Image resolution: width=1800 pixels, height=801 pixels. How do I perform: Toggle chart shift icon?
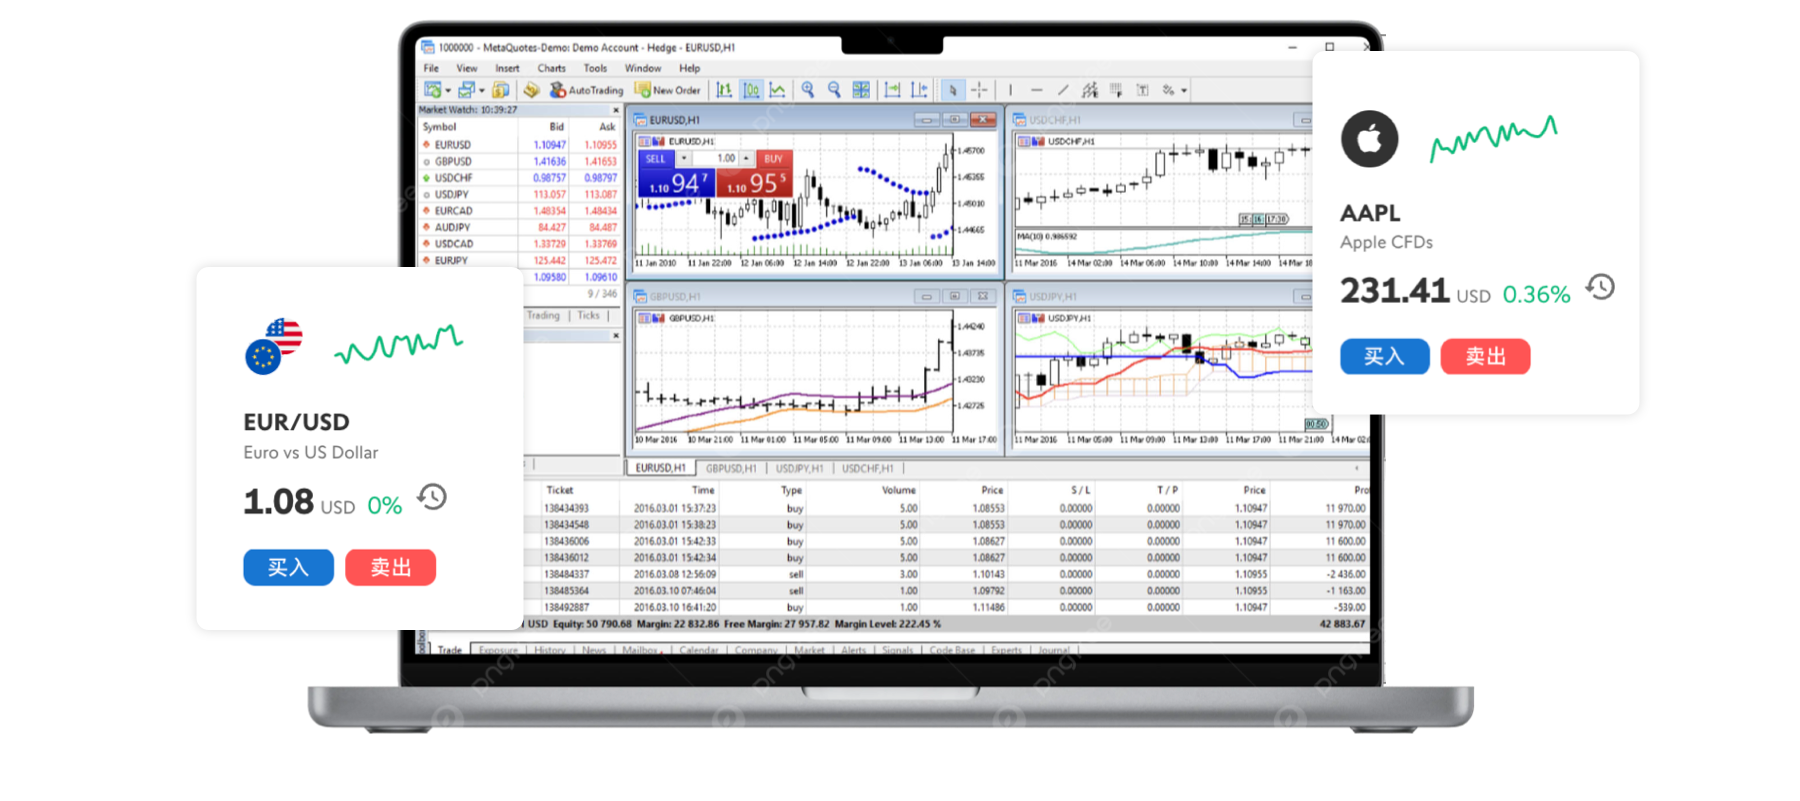[x=919, y=90]
